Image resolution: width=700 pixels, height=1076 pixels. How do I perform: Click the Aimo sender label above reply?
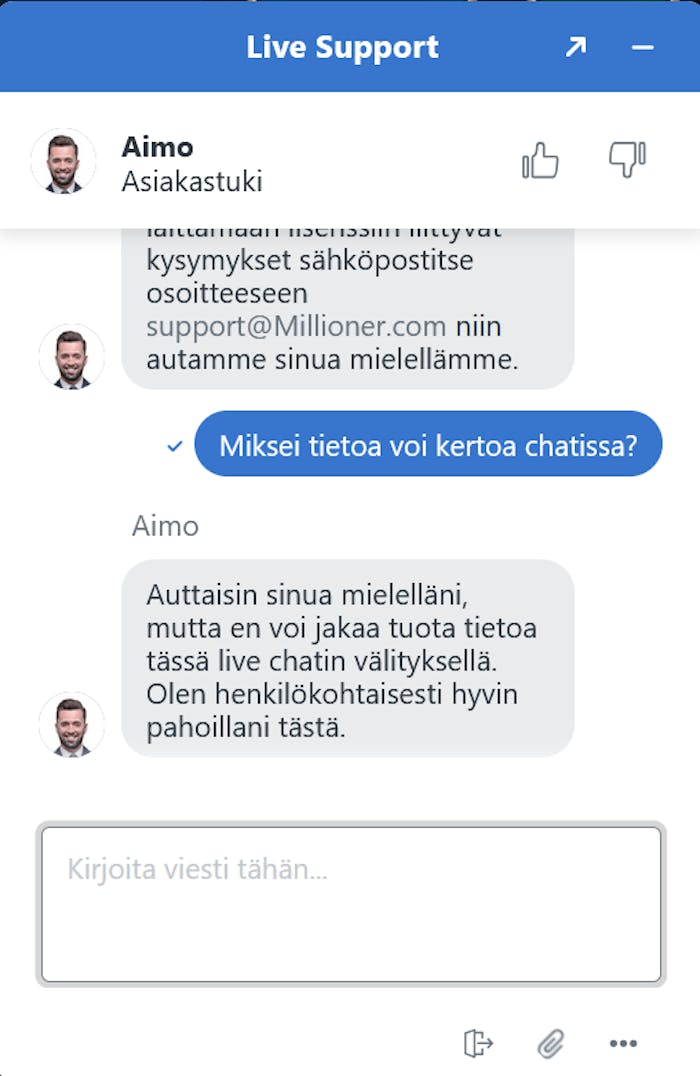[x=165, y=526]
